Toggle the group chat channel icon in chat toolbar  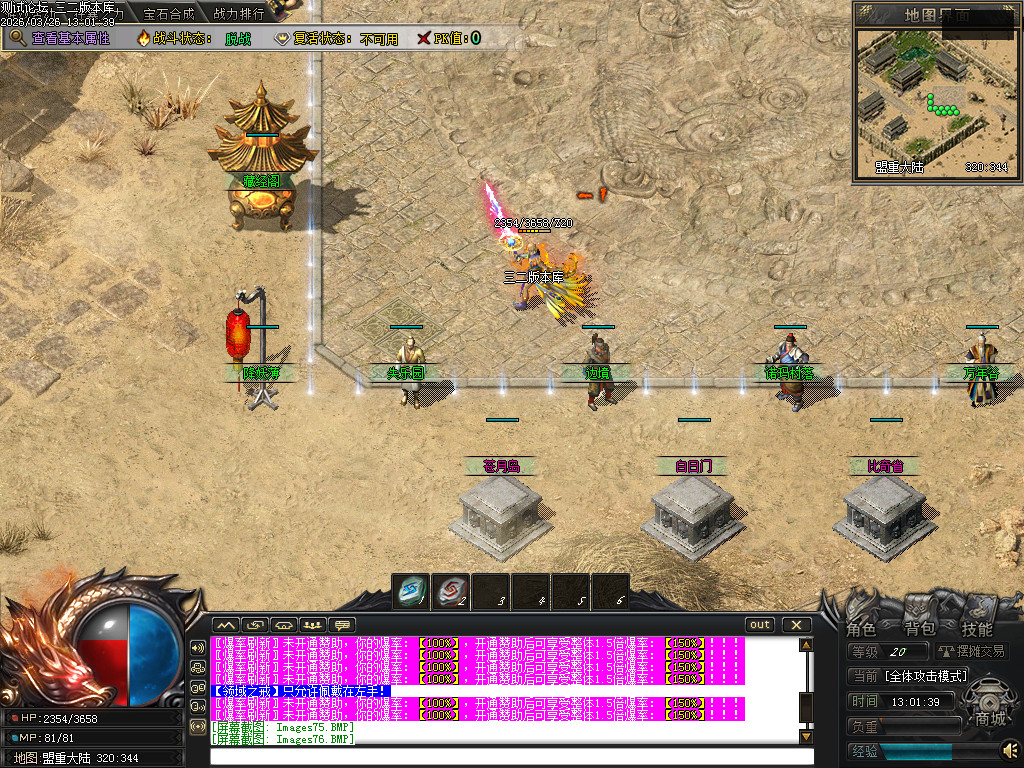(x=314, y=625)
